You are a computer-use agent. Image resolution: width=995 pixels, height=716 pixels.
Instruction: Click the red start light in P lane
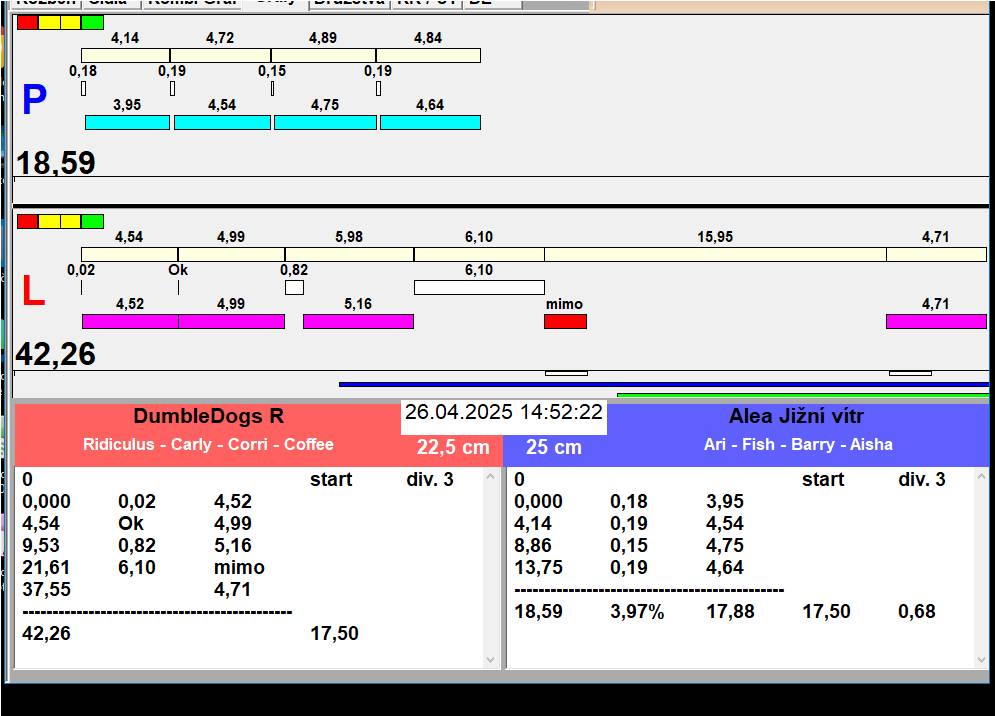click(x=27, y=22)
